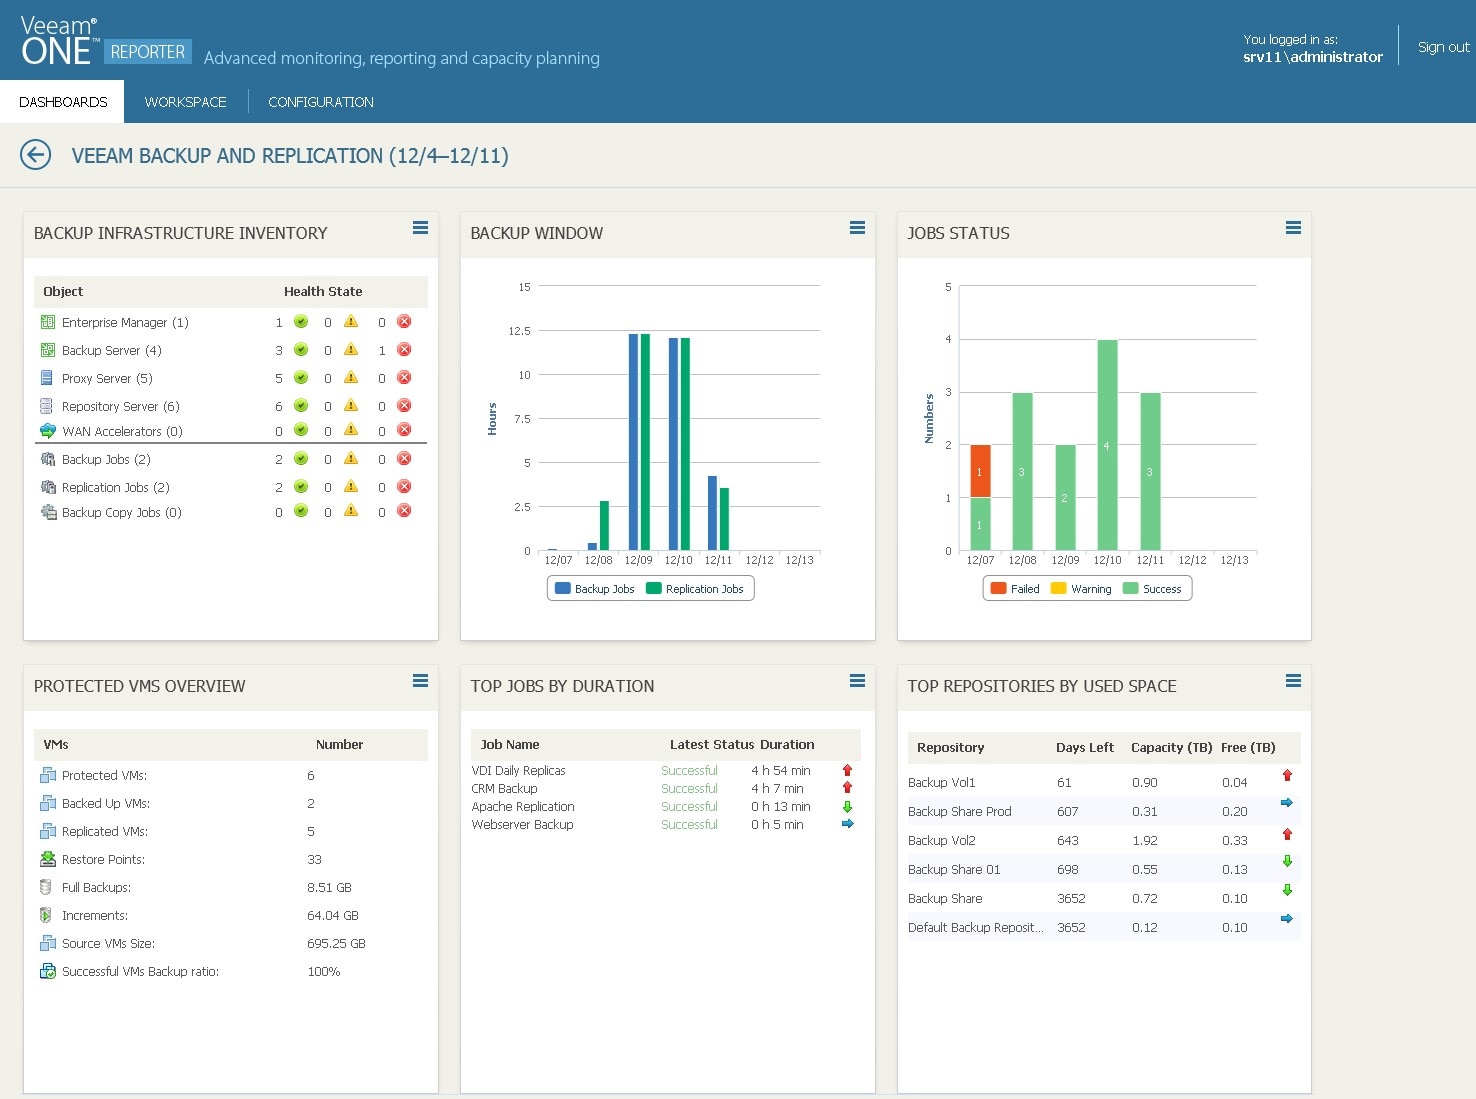Open the CRM Backup job
Screen dimensions: 1476x1099
[504, 789]
